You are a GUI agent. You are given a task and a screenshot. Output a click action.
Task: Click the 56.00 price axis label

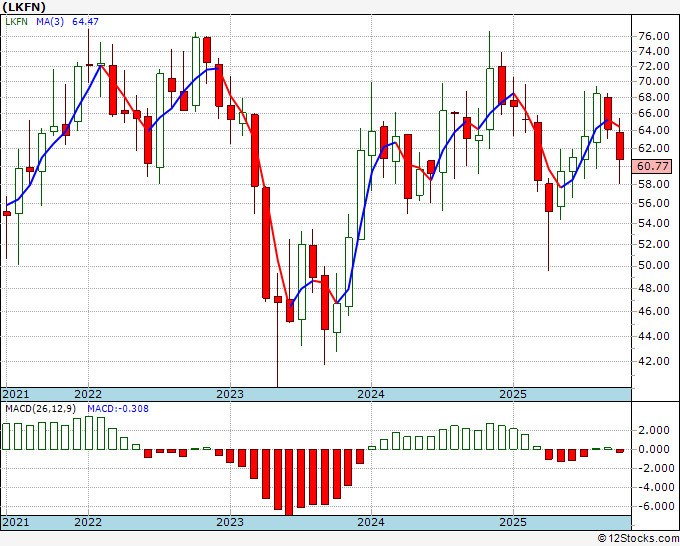coord(654,203)
